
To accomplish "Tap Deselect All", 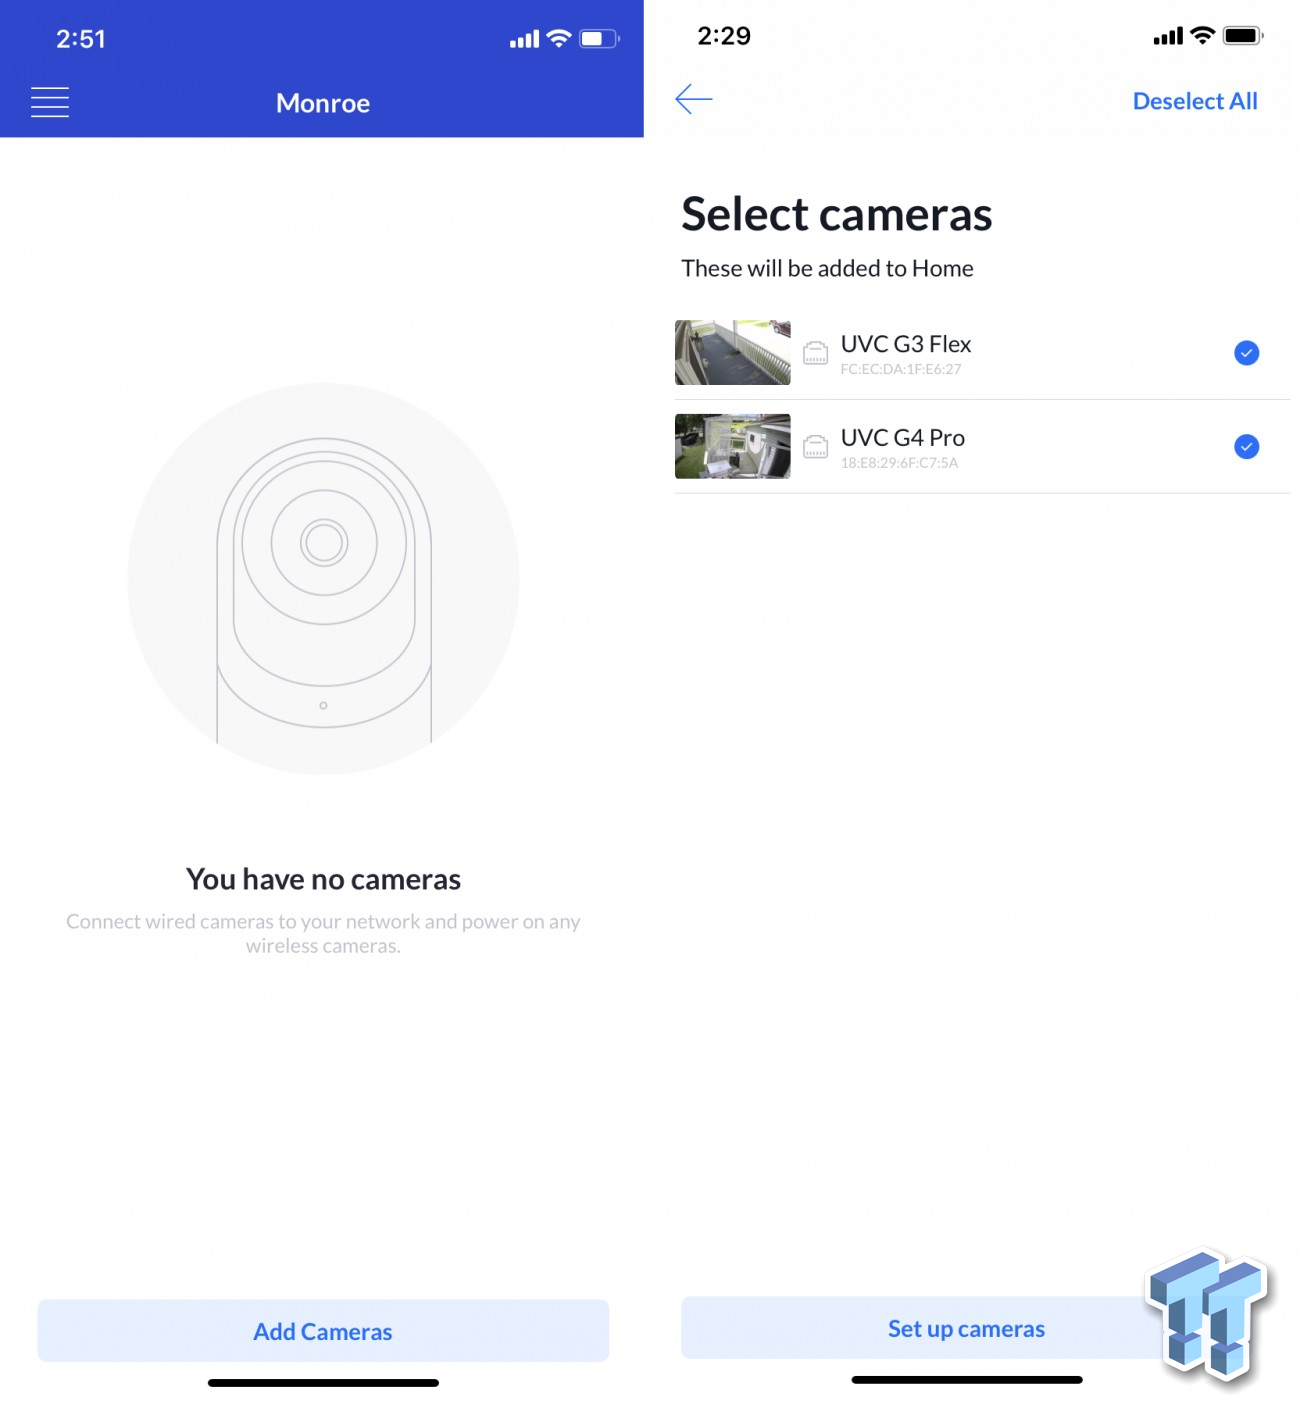I will click(1194, 101).
